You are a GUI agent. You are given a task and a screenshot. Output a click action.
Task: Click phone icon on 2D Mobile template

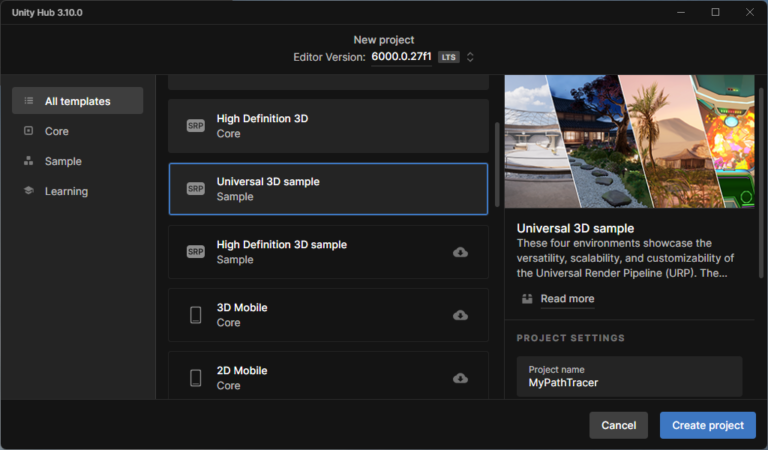coord(196,378)
